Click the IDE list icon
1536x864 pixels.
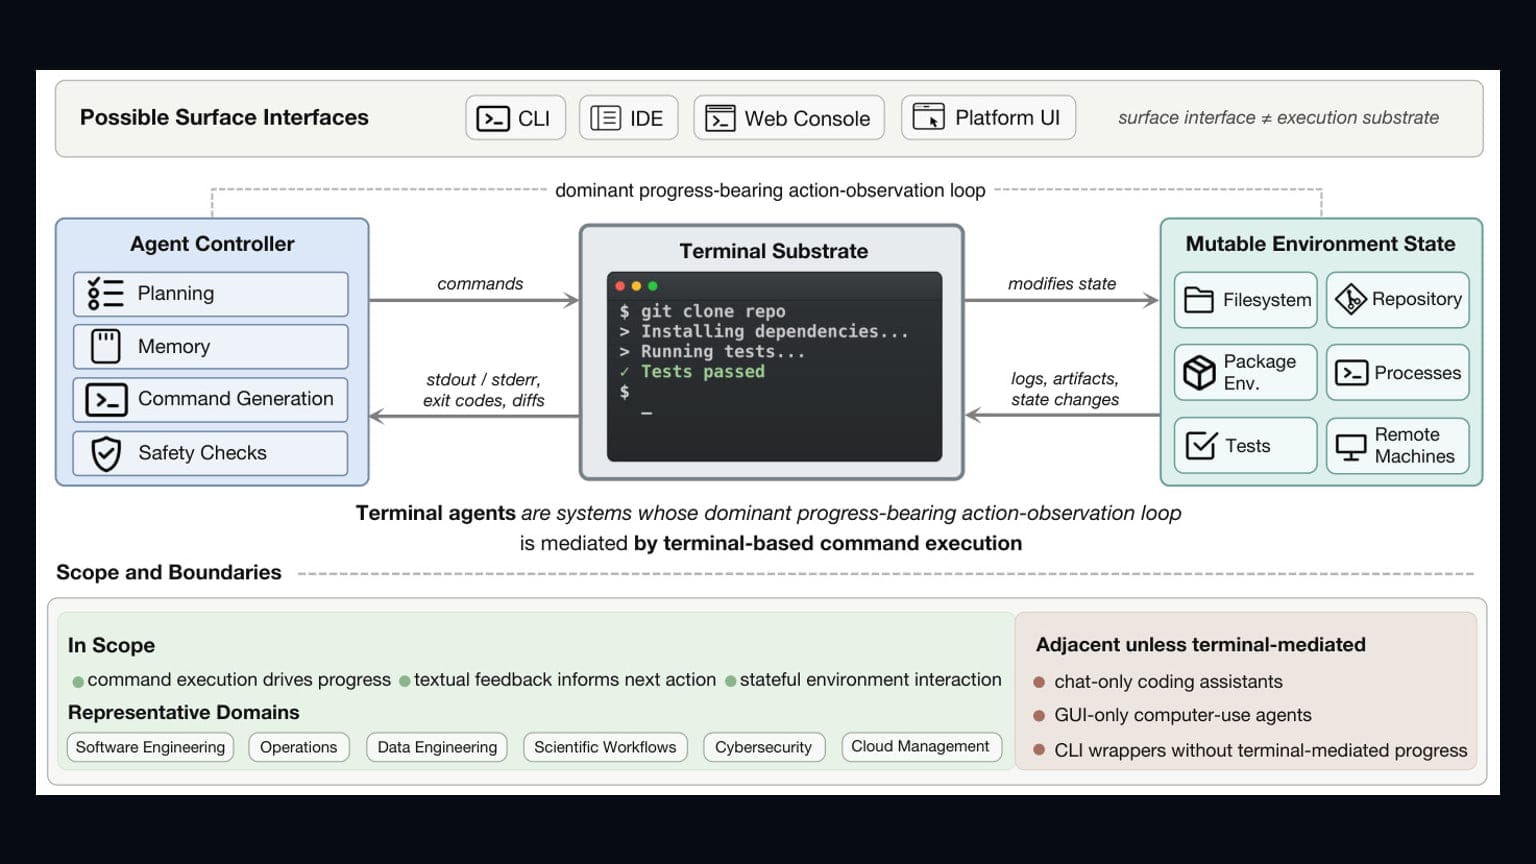coord(605,118)
